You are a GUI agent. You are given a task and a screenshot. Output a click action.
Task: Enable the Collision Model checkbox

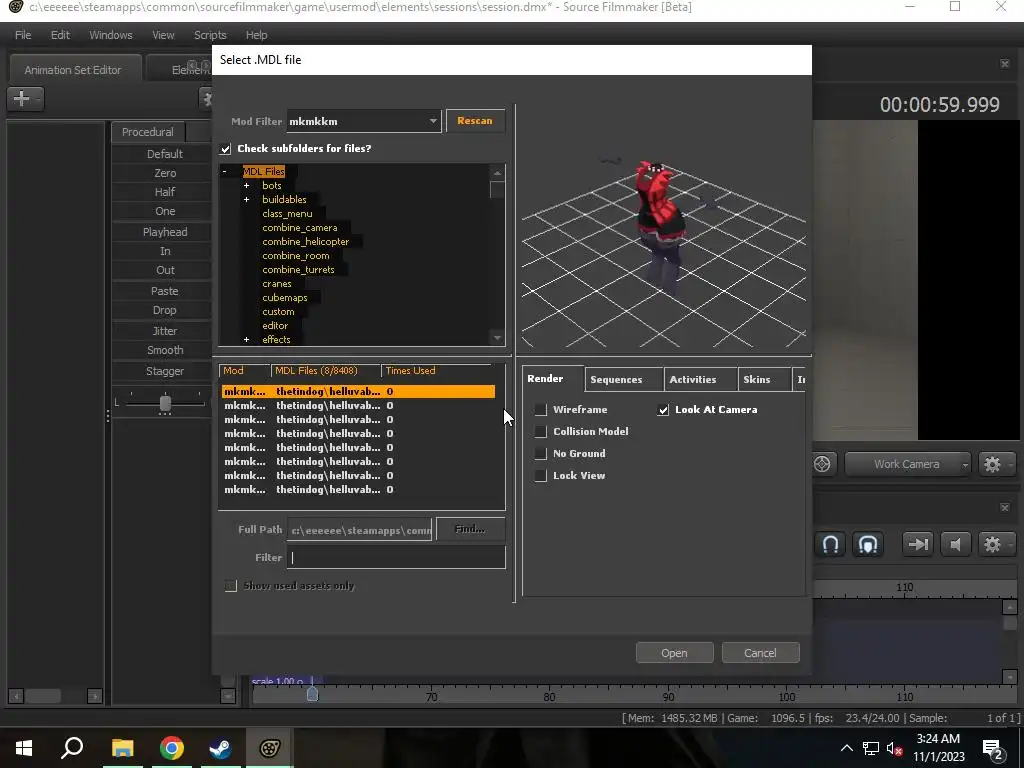click(x=540, y=432)
